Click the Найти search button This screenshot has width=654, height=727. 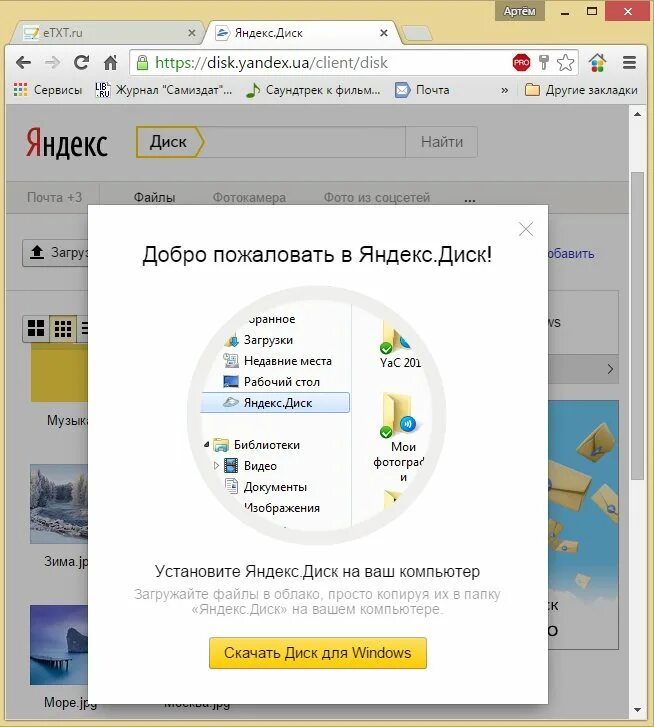tap(441, 142)
